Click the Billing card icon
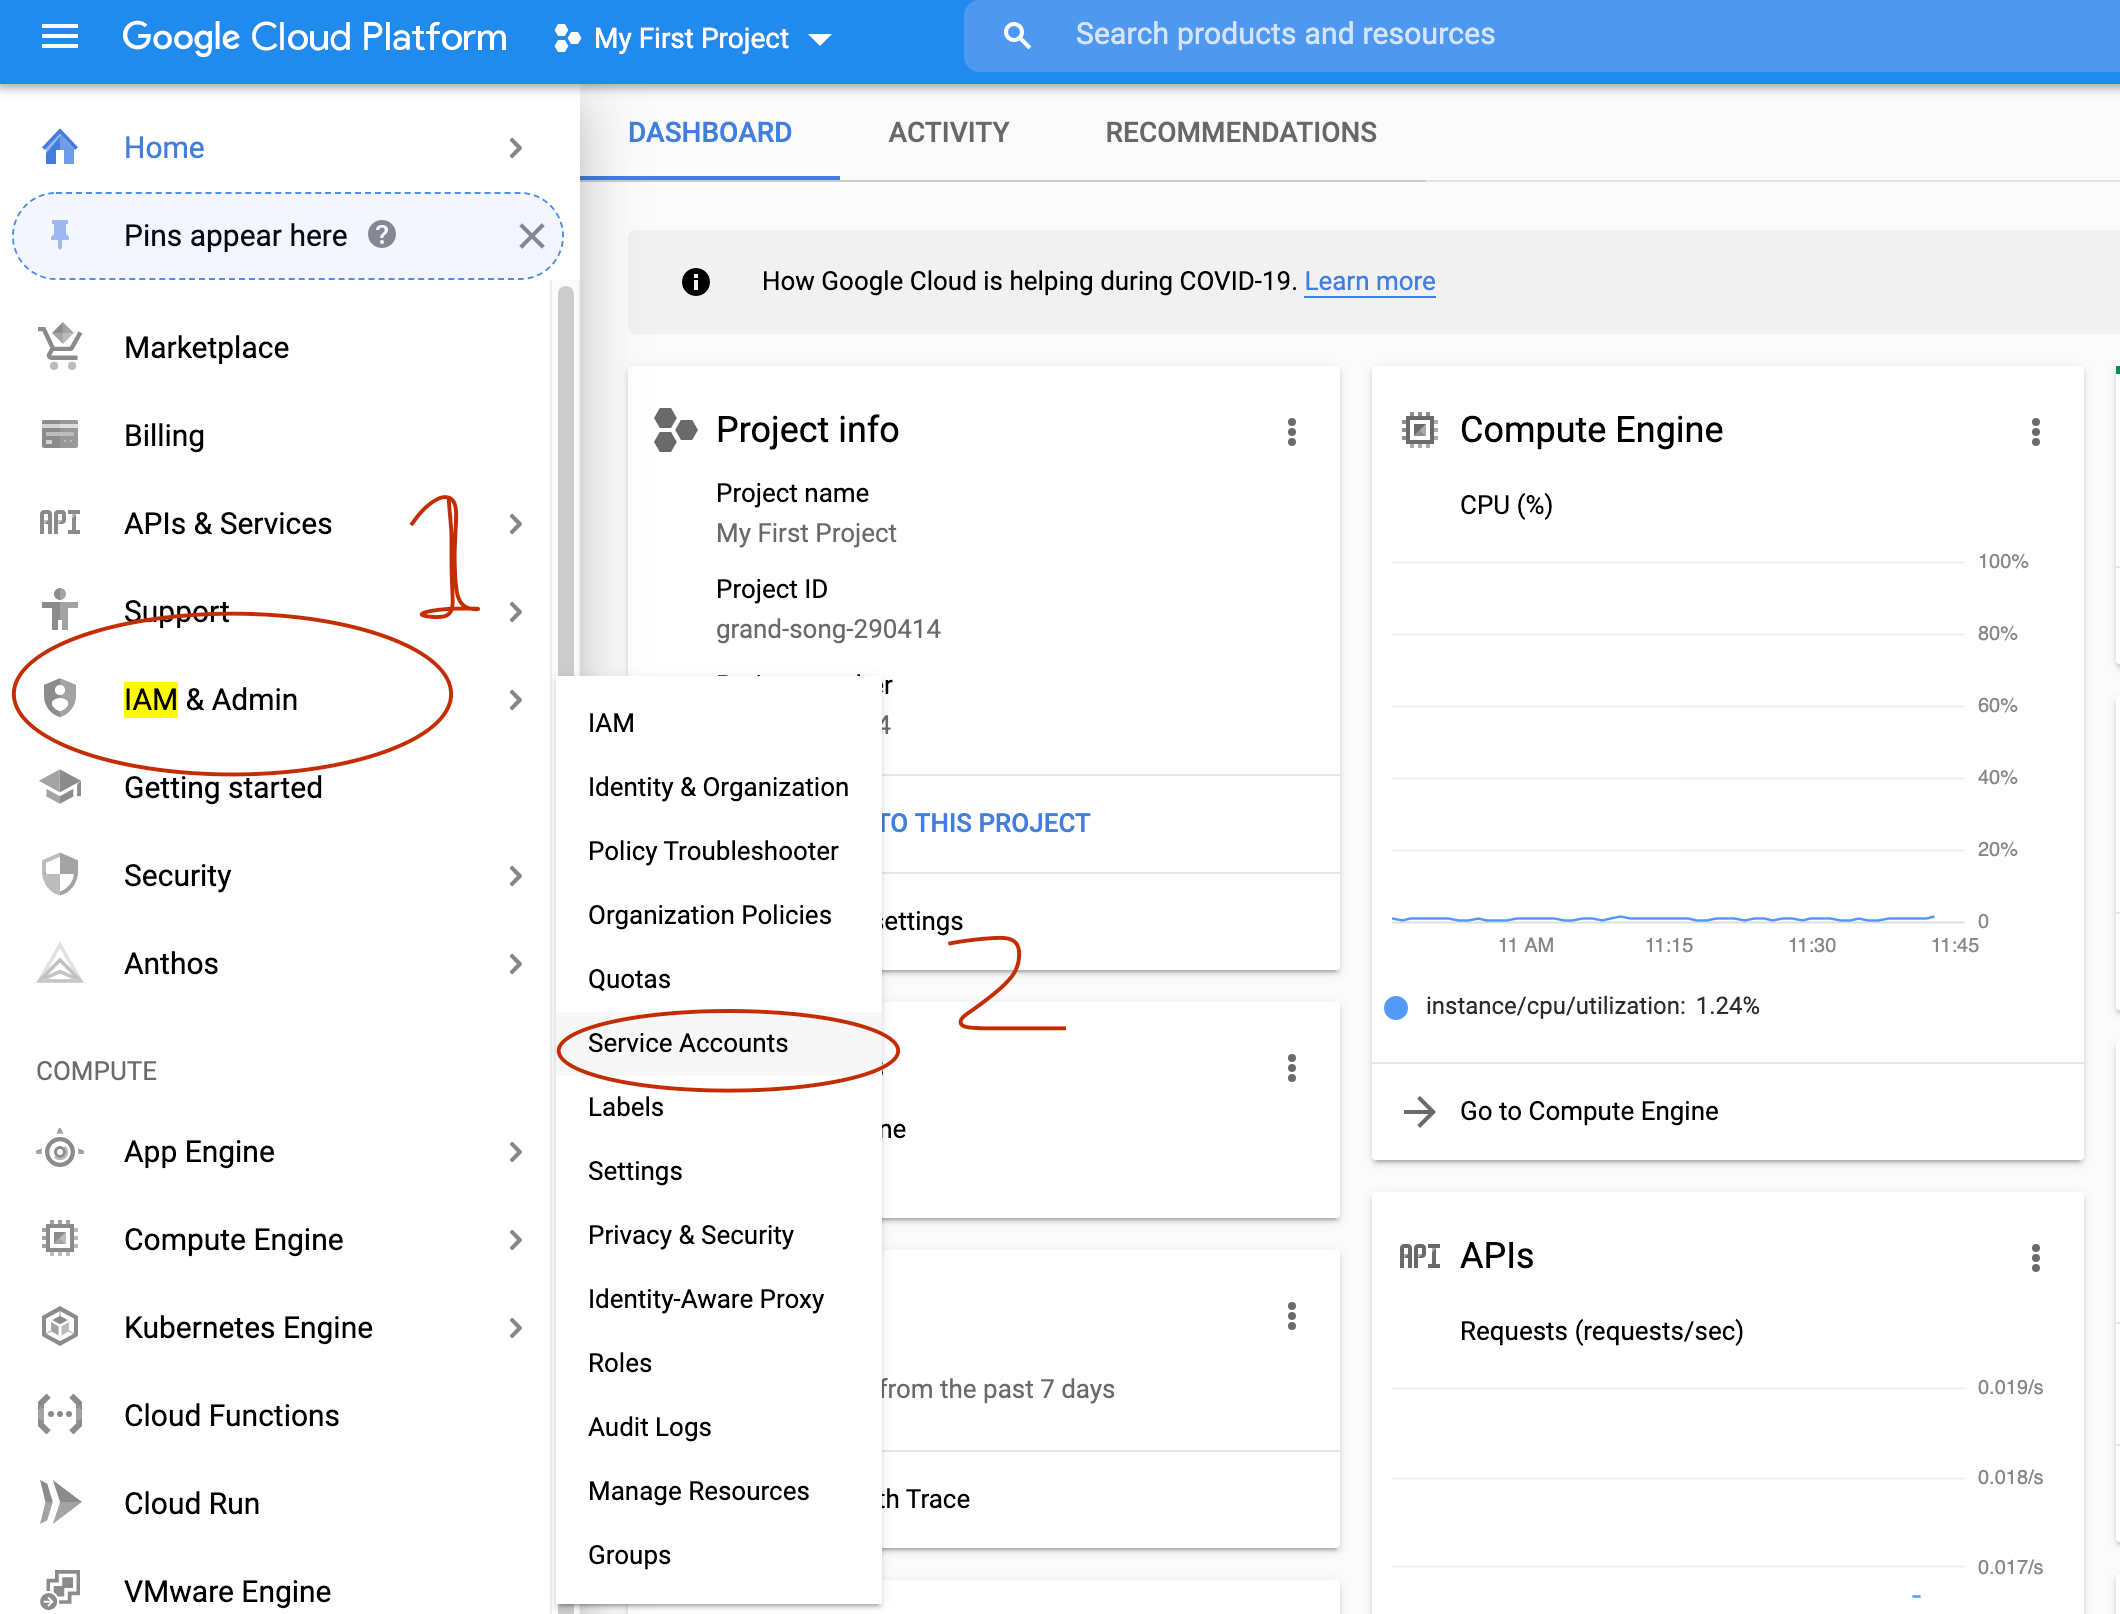The image size is (2120, 1614). (60, 435)
